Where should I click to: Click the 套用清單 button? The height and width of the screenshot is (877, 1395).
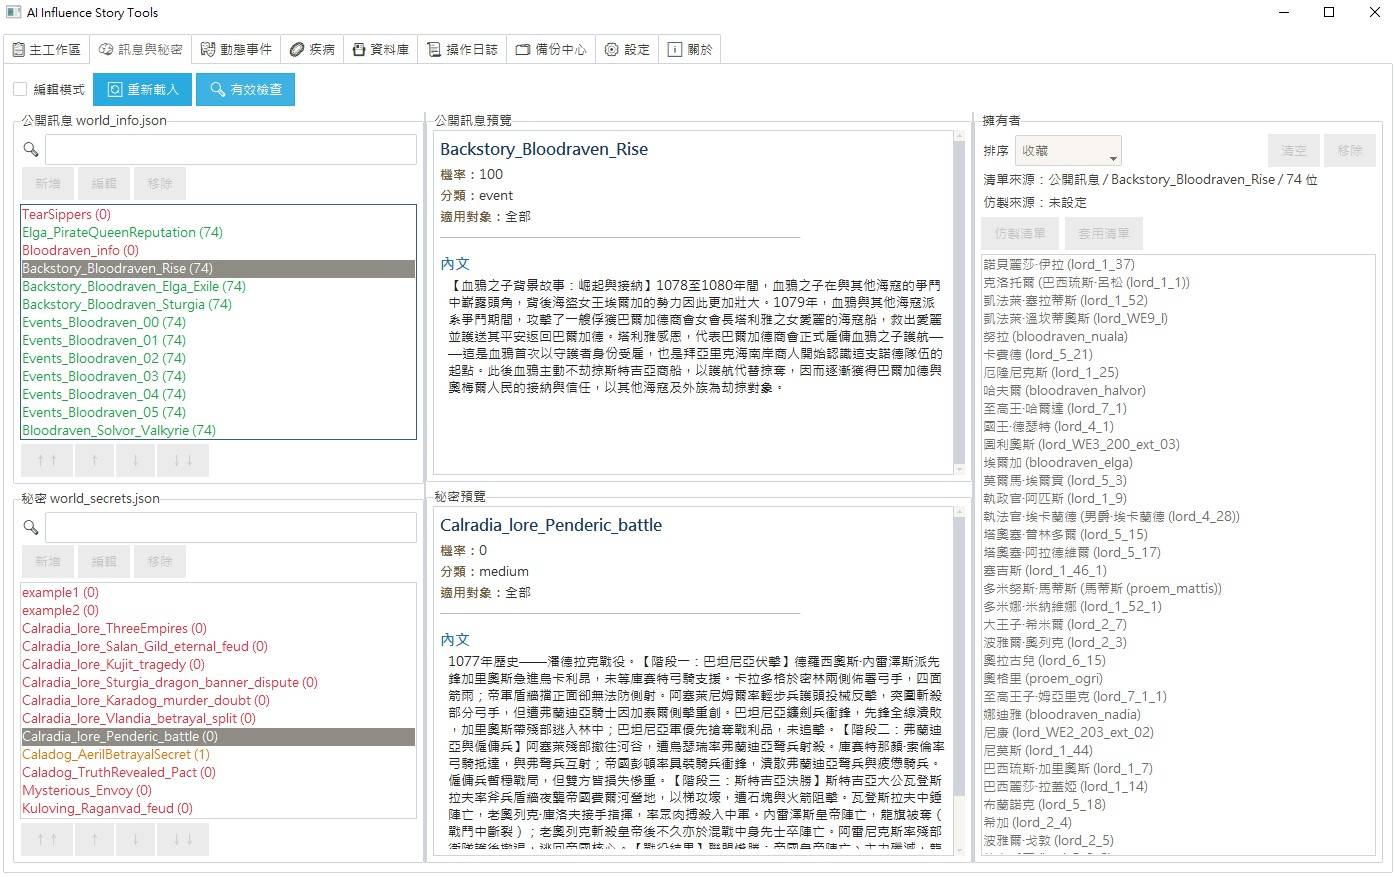1104,233
